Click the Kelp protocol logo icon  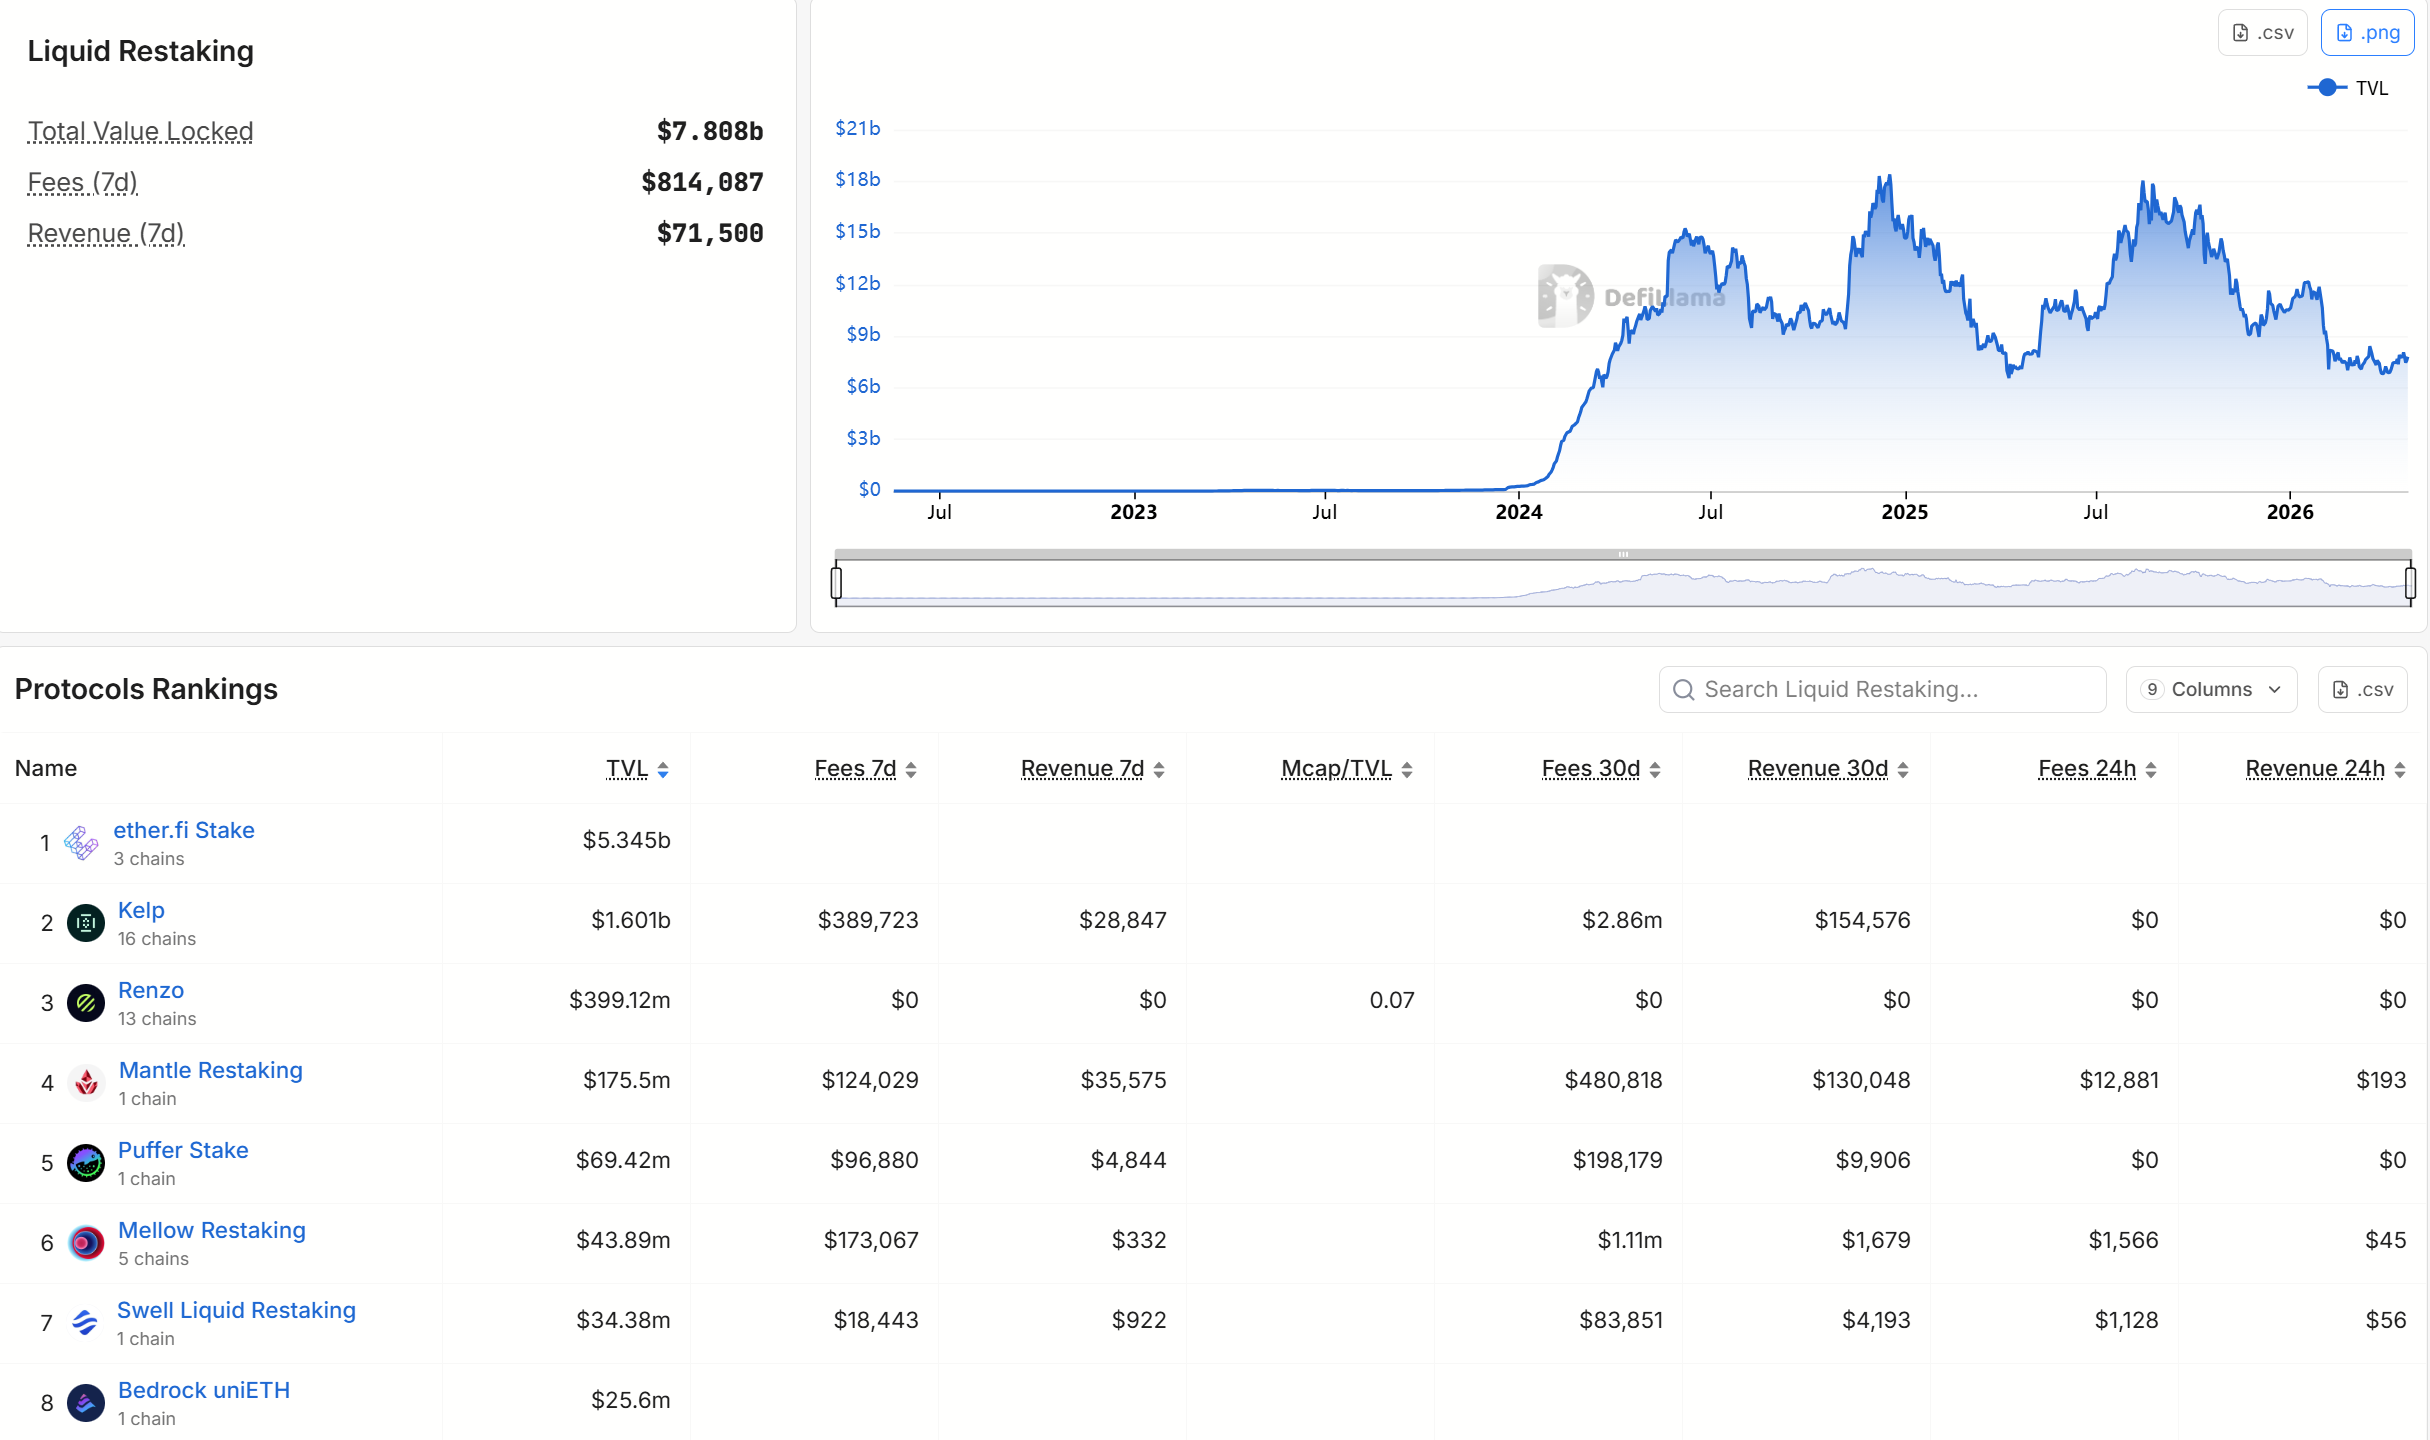point(86,923)
